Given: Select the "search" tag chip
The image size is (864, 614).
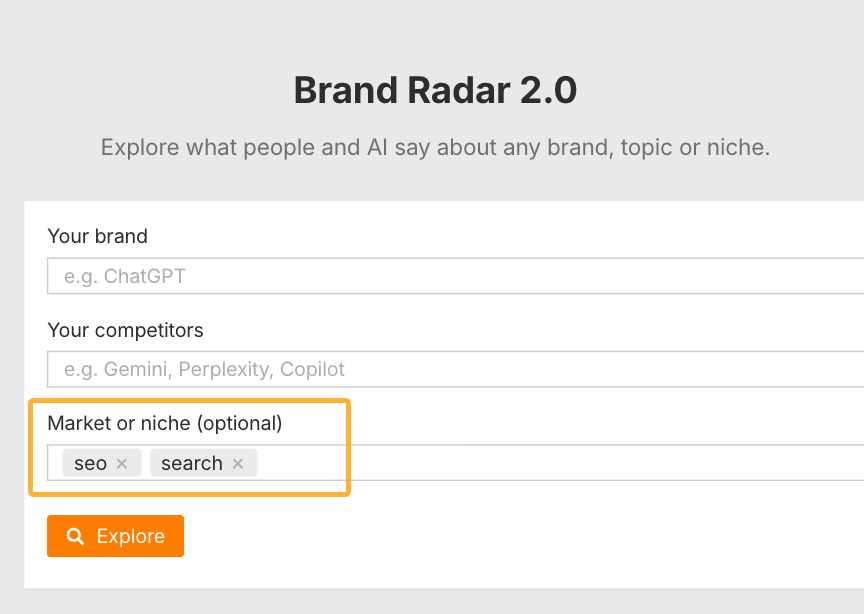Looking at the screenshot, I should (193, 463).
